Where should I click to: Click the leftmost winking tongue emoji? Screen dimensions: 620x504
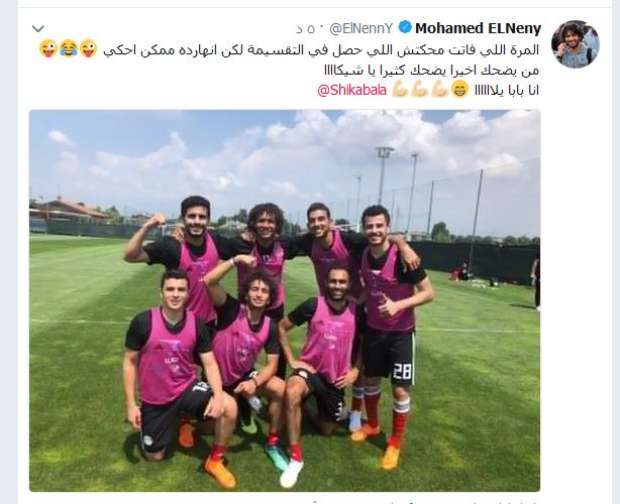coord(48,49)
